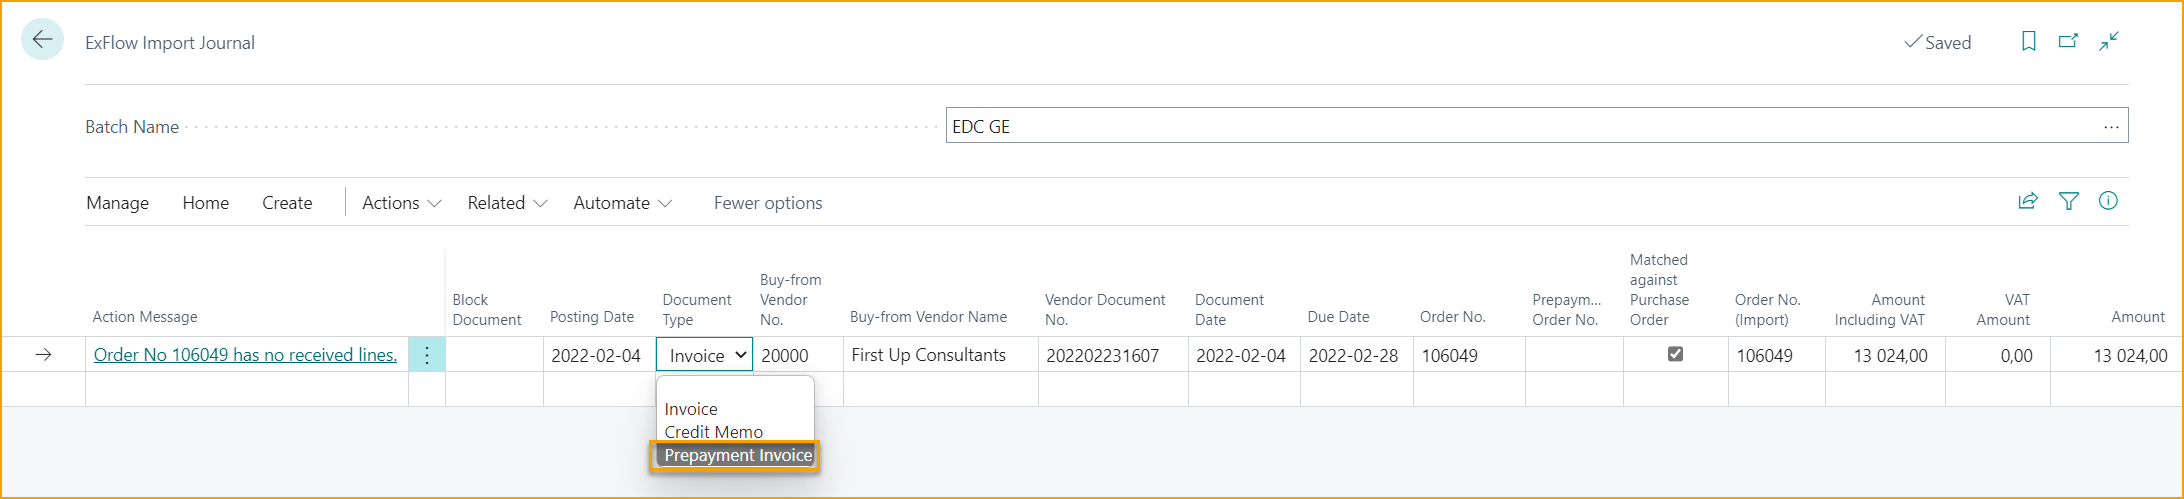Expand the Actions menu
Viewport: 2184px width, 499px height.
(401, 203)
